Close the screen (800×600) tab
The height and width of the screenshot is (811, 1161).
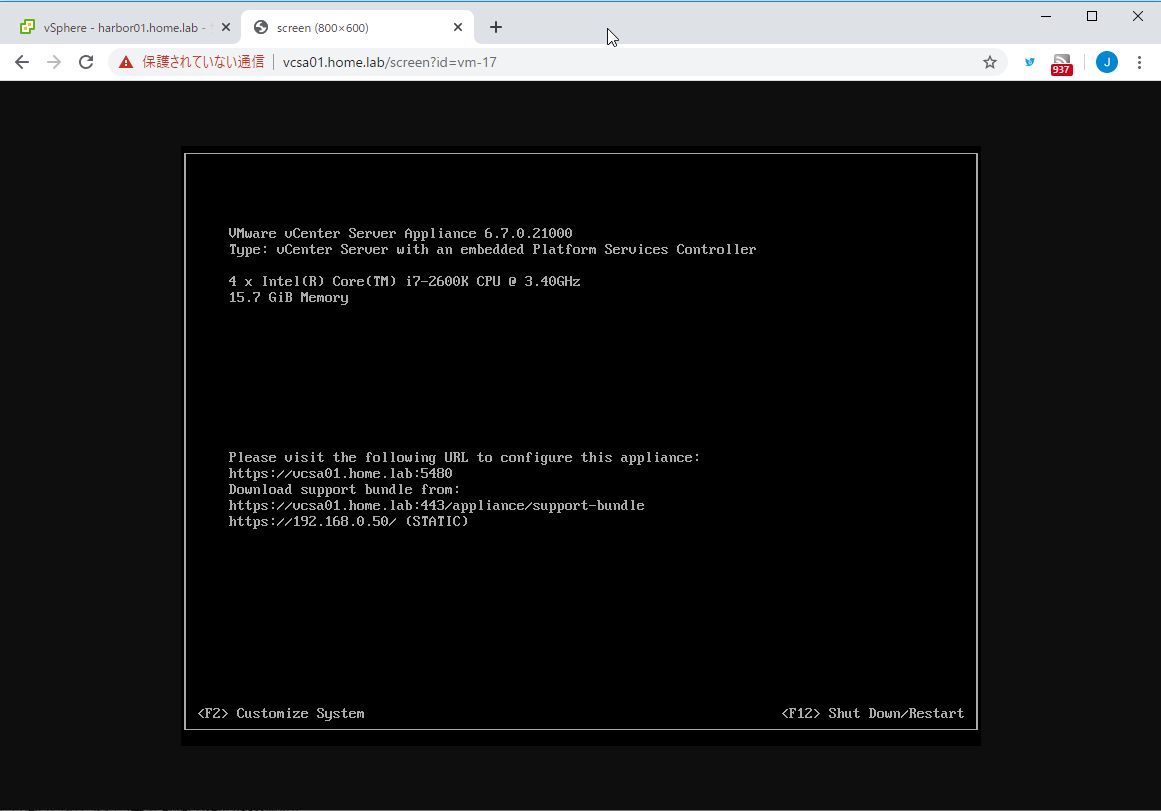point(458,27)
